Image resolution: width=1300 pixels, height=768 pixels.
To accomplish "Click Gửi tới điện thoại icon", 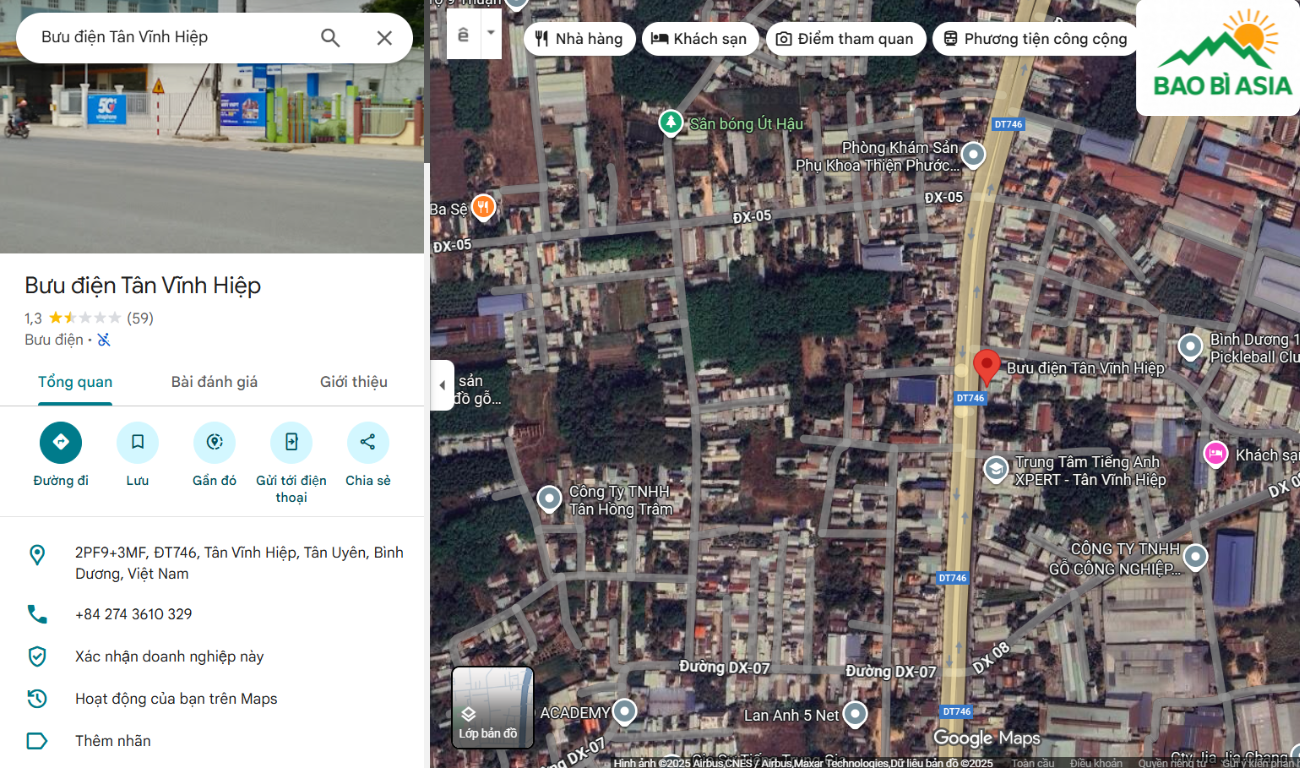I will [291, 442].
